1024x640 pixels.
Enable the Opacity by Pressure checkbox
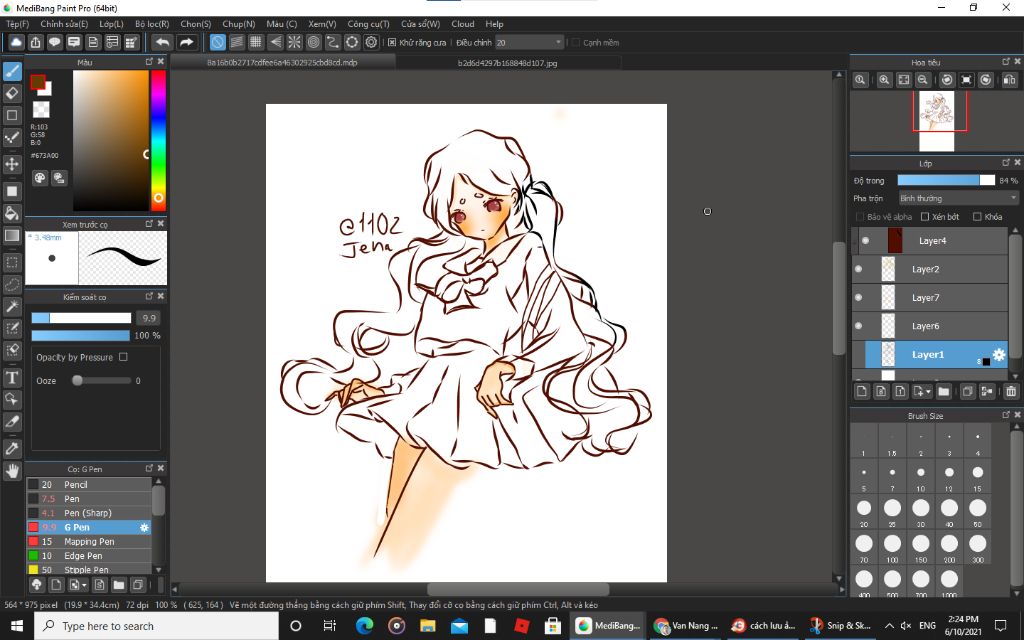(123, 357)
